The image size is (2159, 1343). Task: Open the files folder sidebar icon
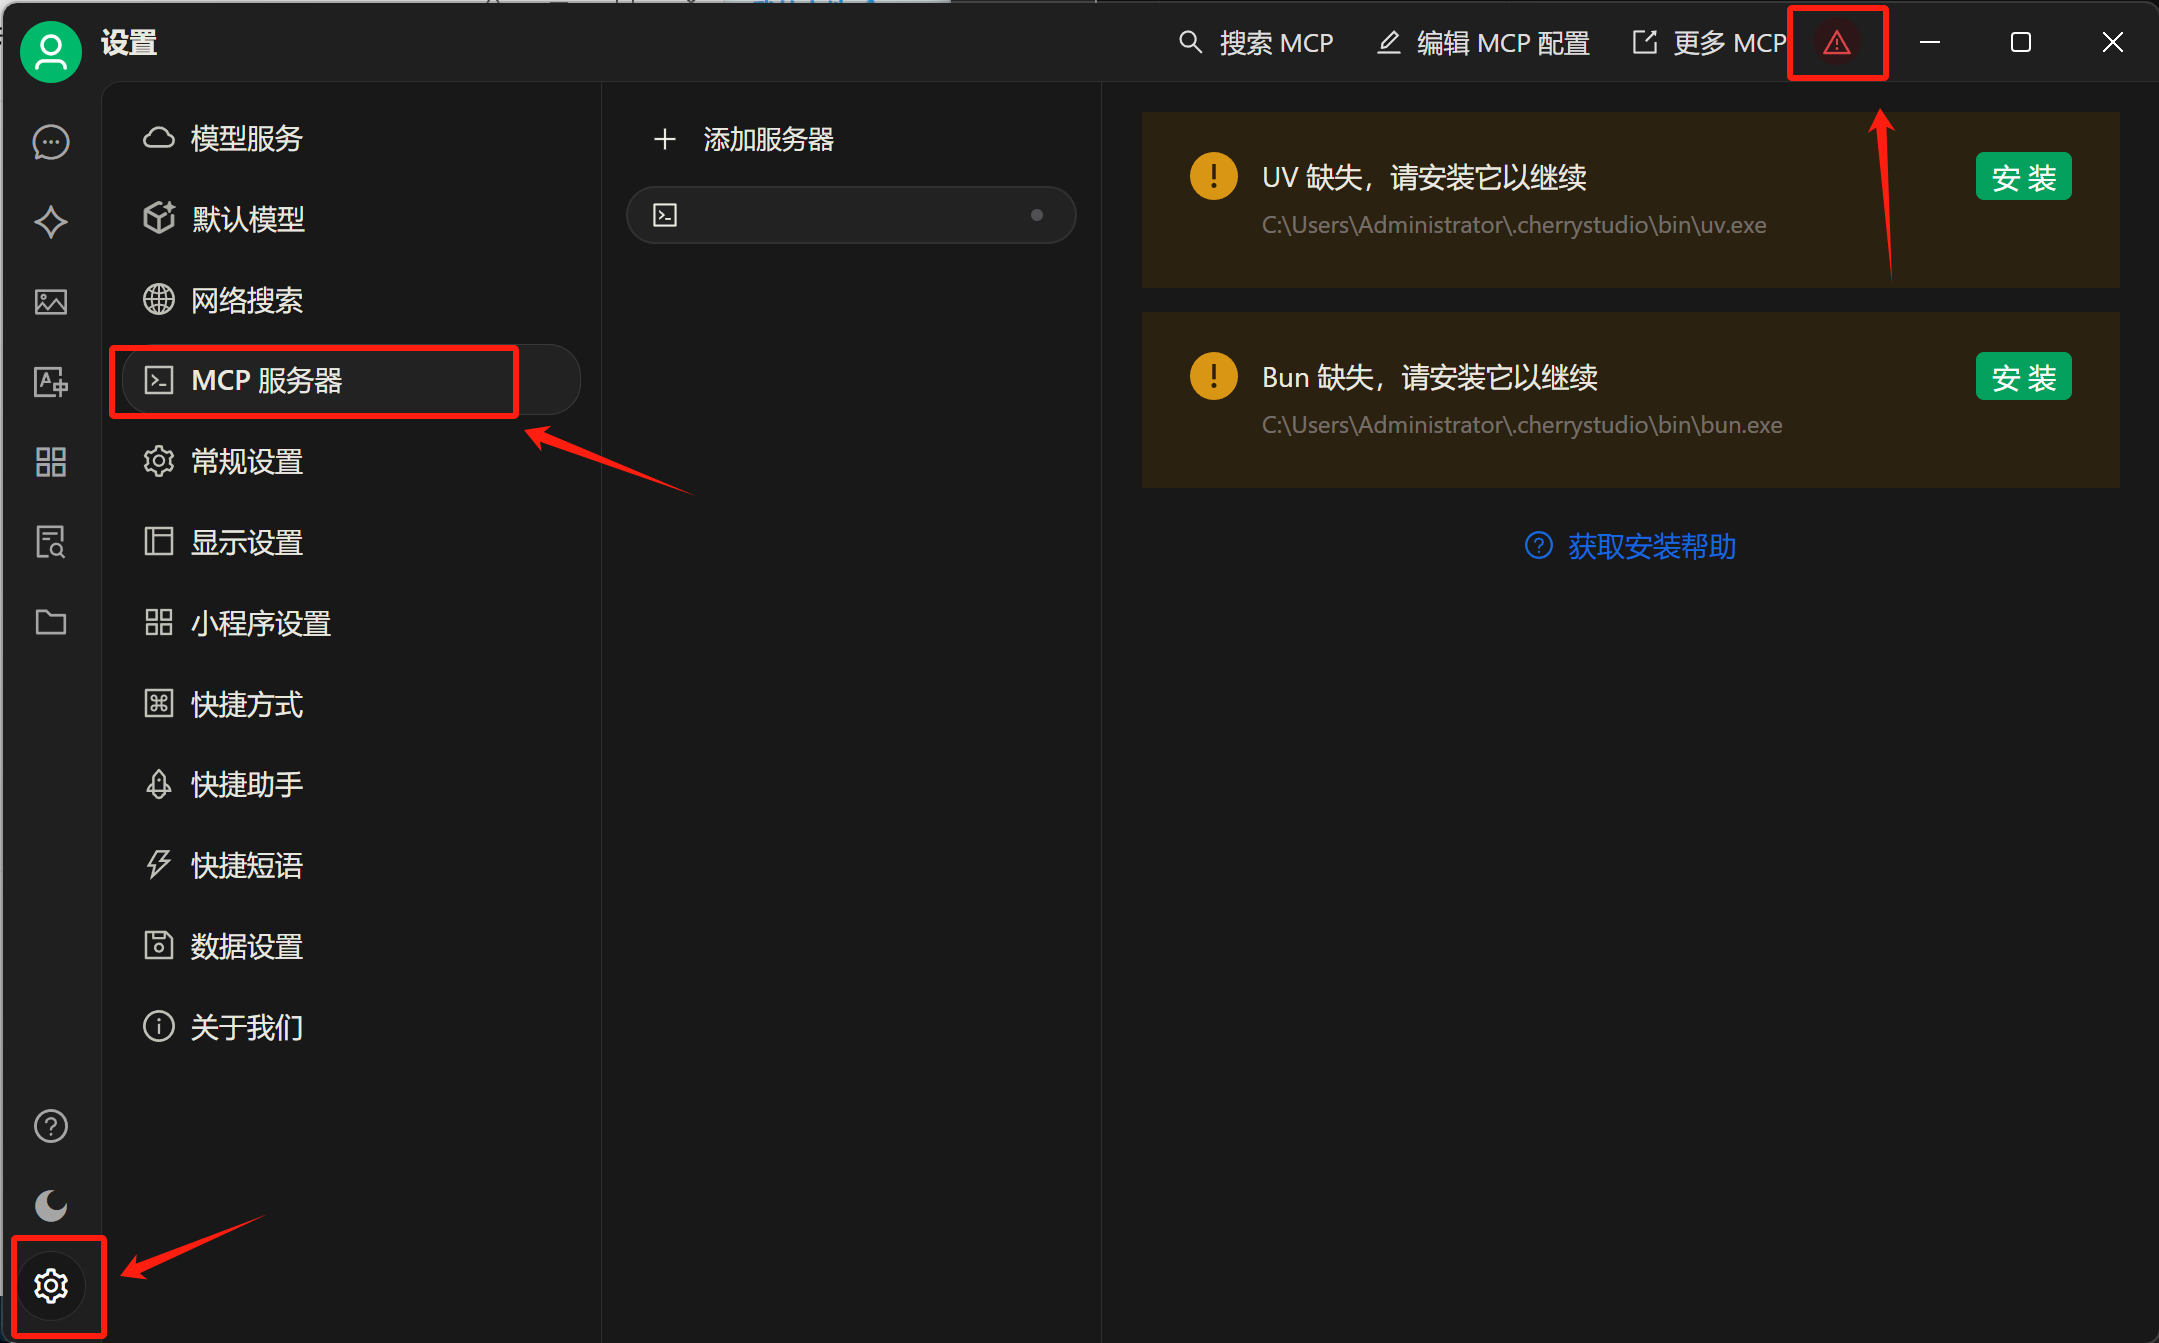(51, 622)
